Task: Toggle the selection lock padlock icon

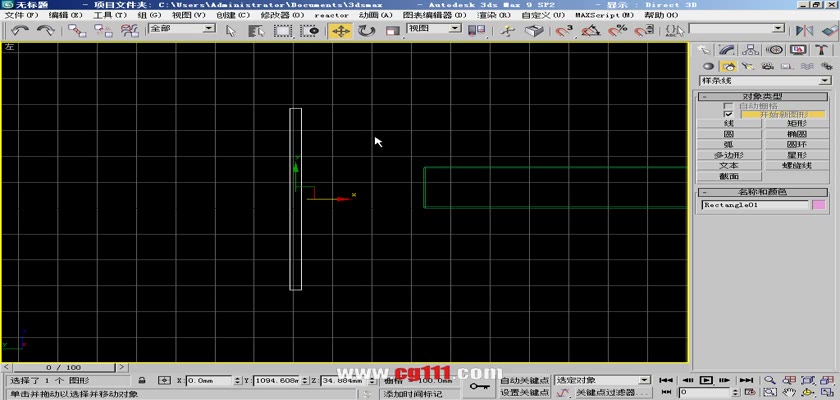Action: pyautogui.click(x=142, y=380)
